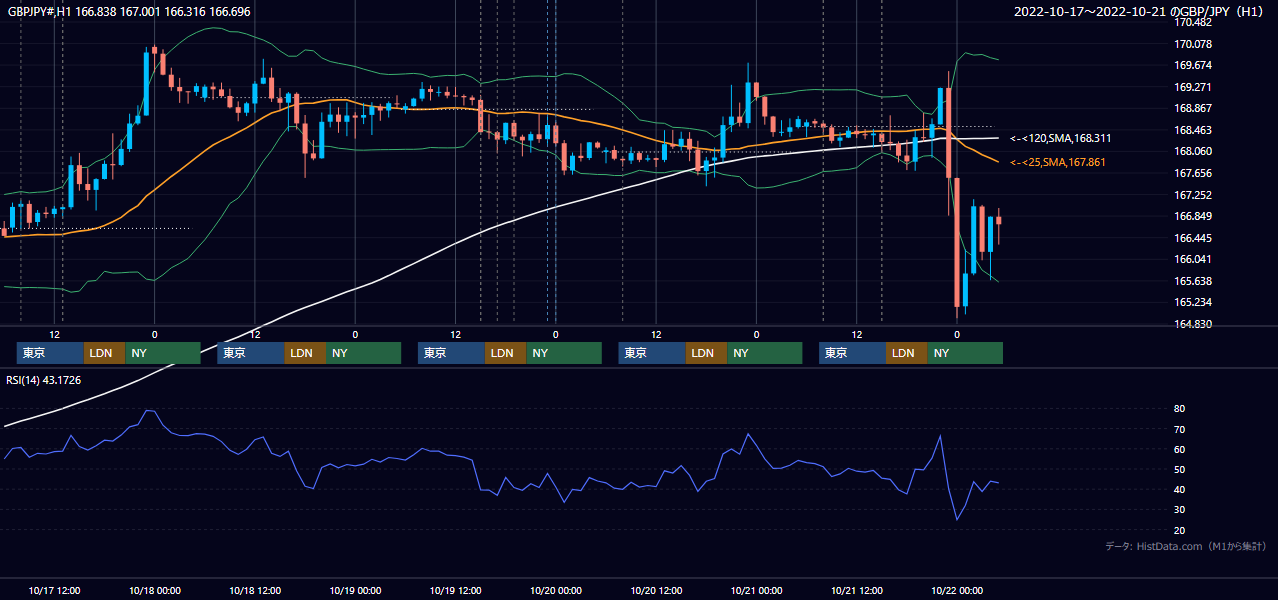The image size is (1278, 600).
Task: Click the 10/20 00:00 date axis label
Action: (x=556, y=590)
